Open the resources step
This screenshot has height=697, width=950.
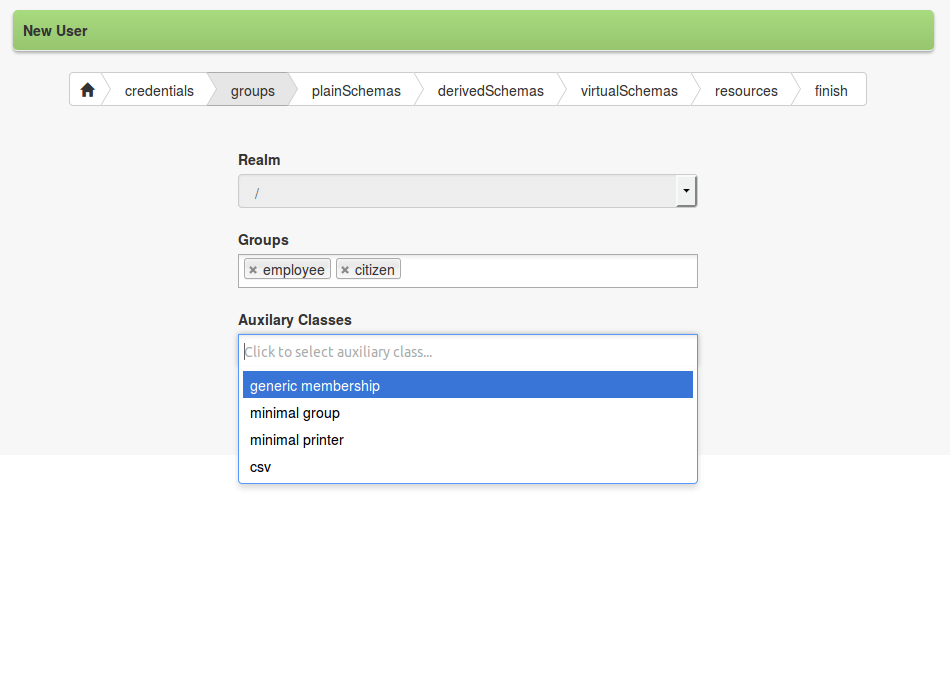[746, 91]
